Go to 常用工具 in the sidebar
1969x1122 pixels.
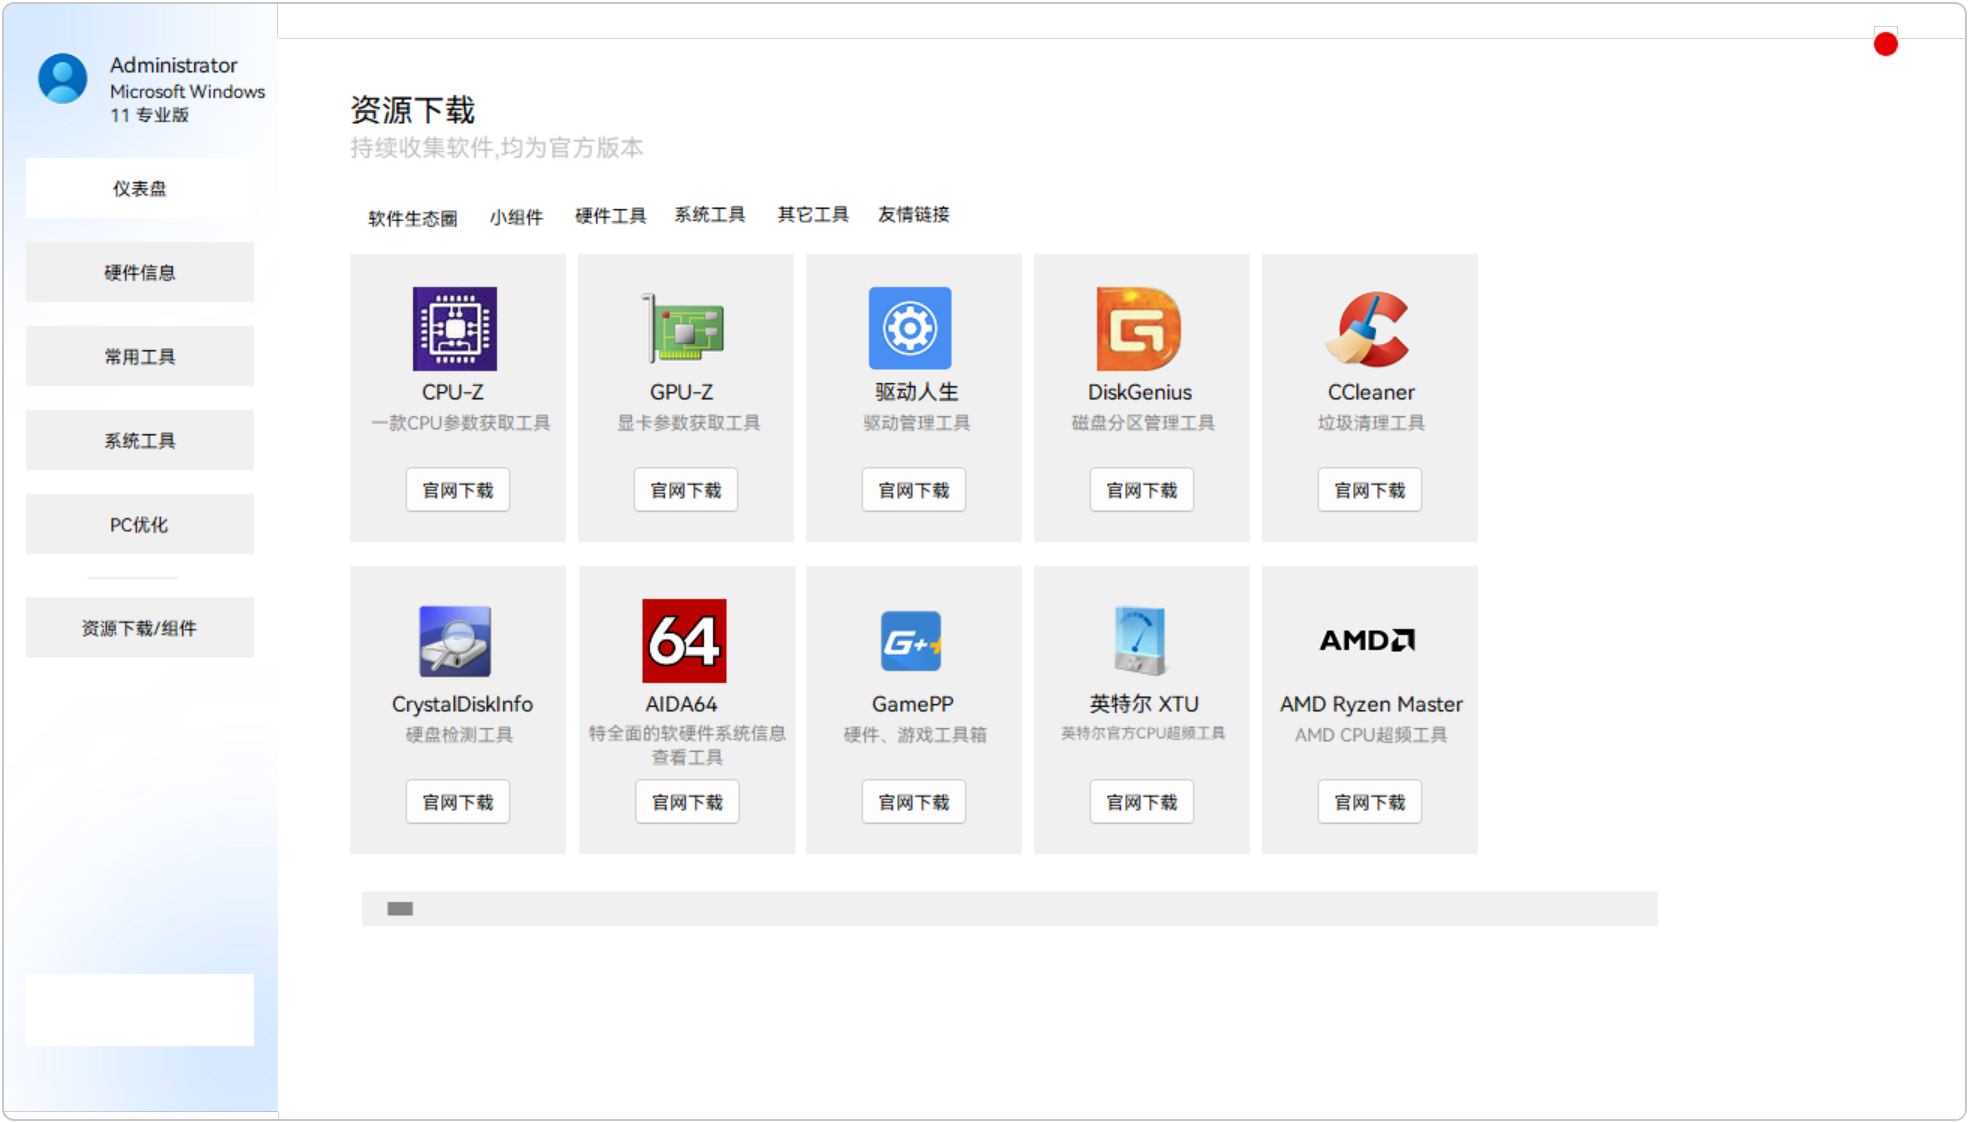pyautogui.click(x=140, y=356)
